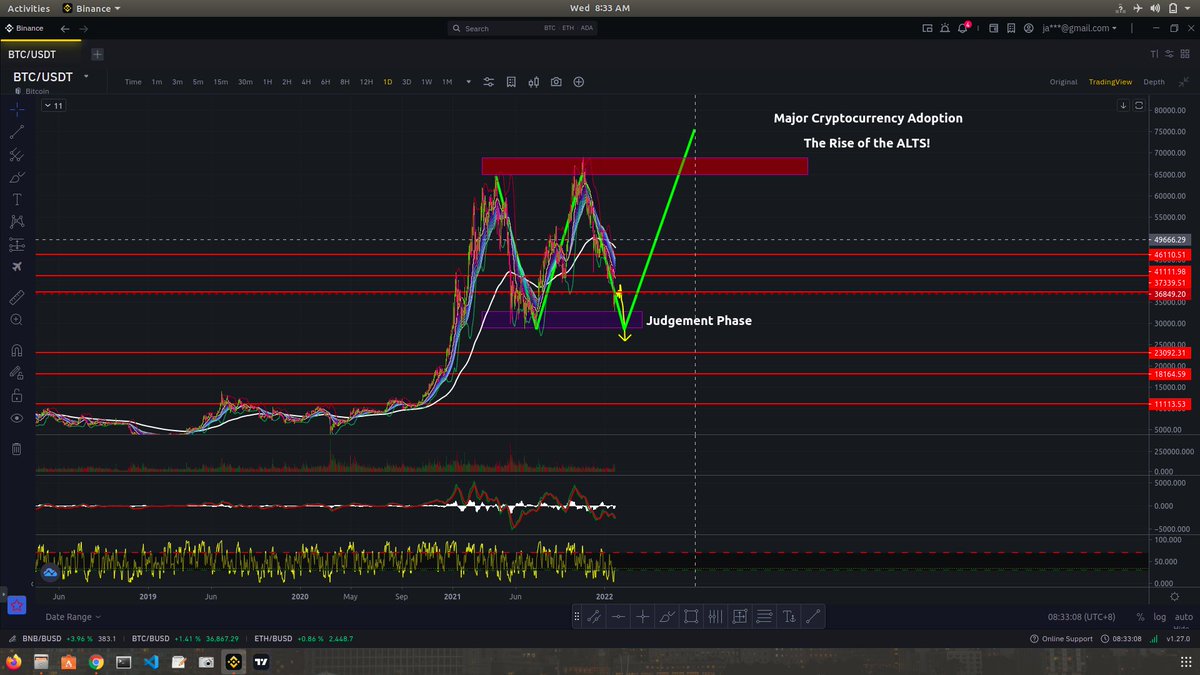This screenshot has height=675, width=1200.
Task: Open the favorites star toolbar button
Action: point(16,604)
